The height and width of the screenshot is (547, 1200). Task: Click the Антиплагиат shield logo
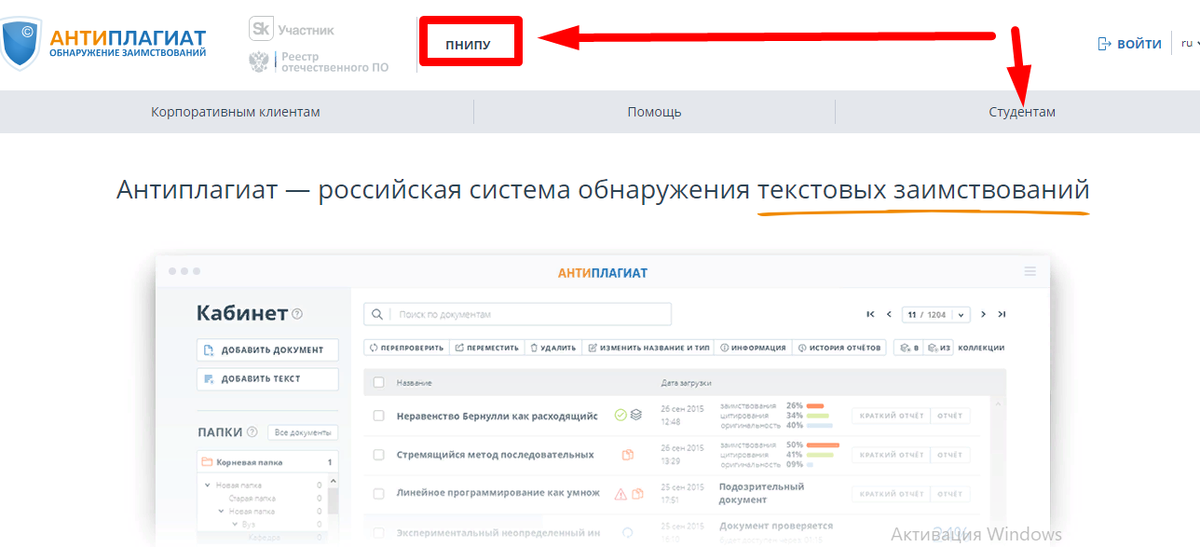point(21,42)
